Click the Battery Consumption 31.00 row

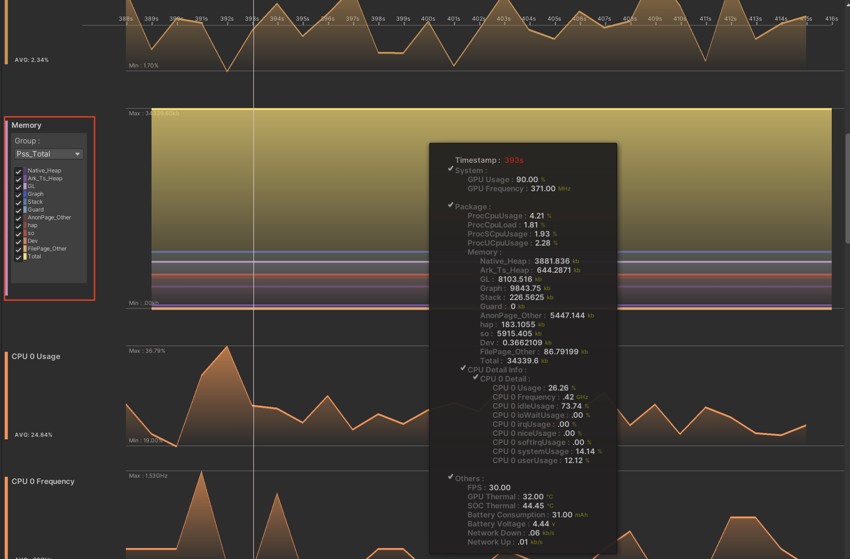pyautogui.click(x=527, y=515)
